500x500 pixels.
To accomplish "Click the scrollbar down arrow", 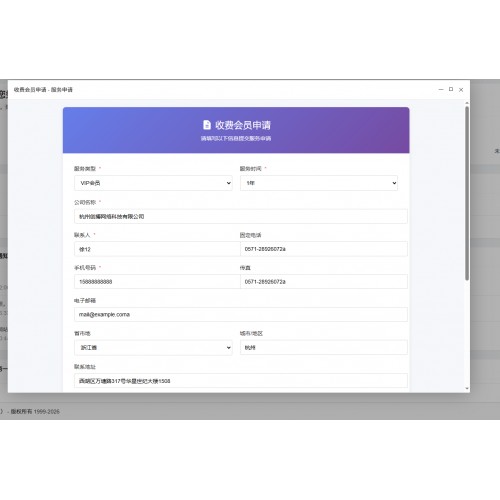I will 467,389.
